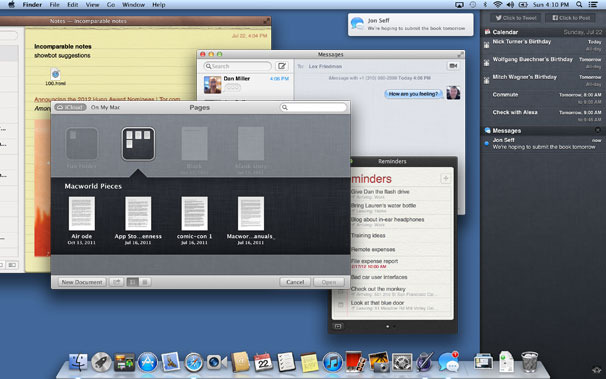Dismiss Messages section in Notification Center

pyautogui.click(x=597, y=130)
